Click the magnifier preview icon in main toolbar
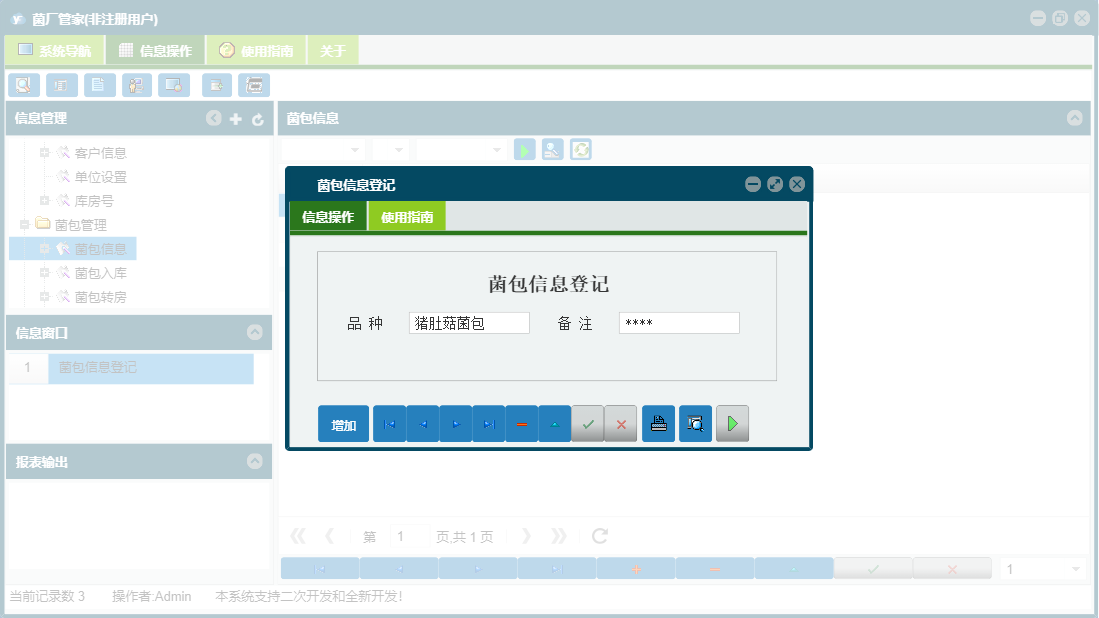Screen dimensions: 1099x618 [22, 85]
